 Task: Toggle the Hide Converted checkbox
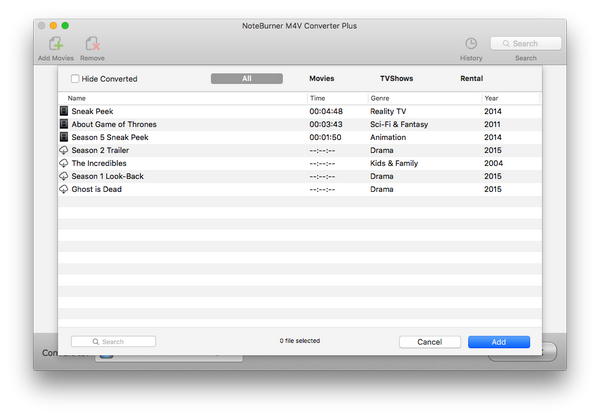(75, 78)
